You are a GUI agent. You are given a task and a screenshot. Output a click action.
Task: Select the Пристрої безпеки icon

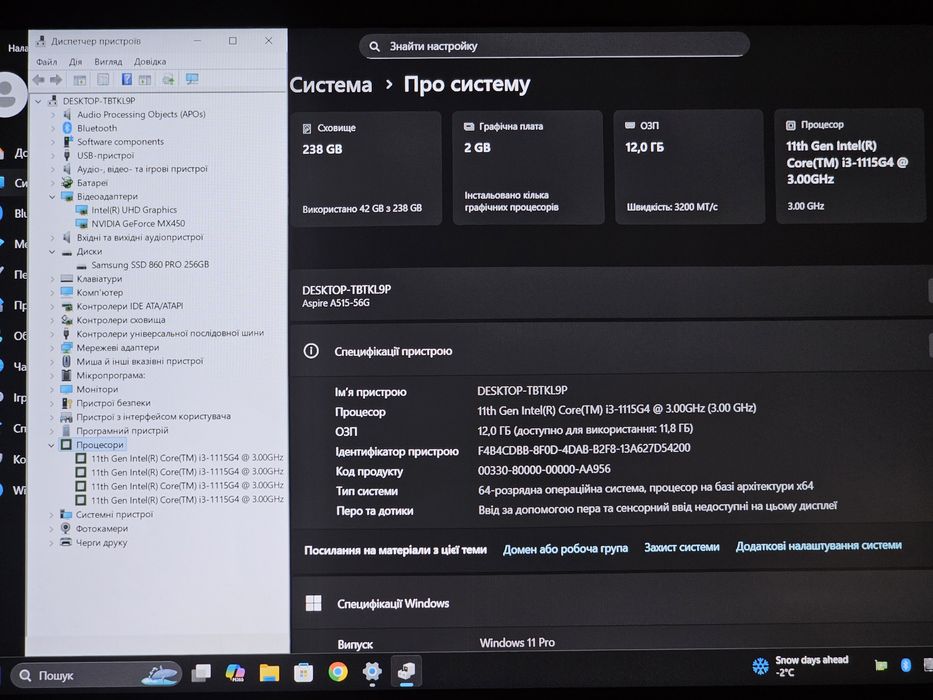pyautogui.click(x=67, y=403)
